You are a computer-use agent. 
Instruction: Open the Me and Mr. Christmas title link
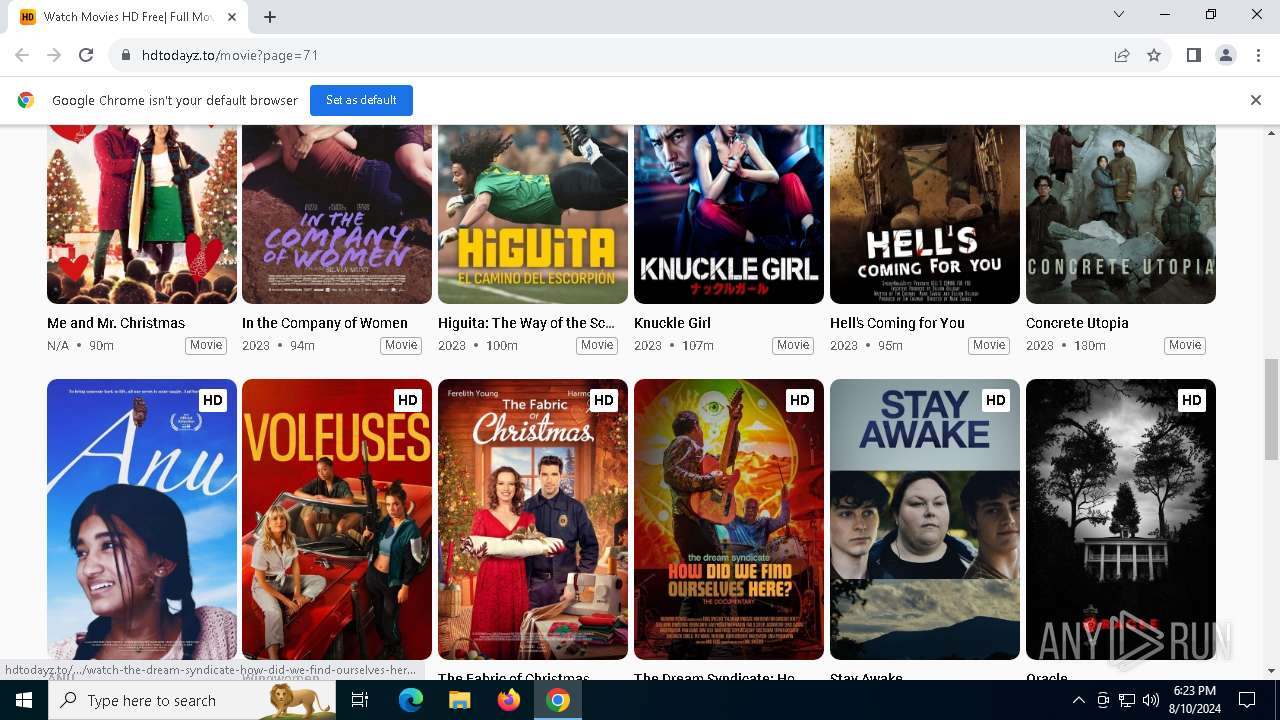116,323
